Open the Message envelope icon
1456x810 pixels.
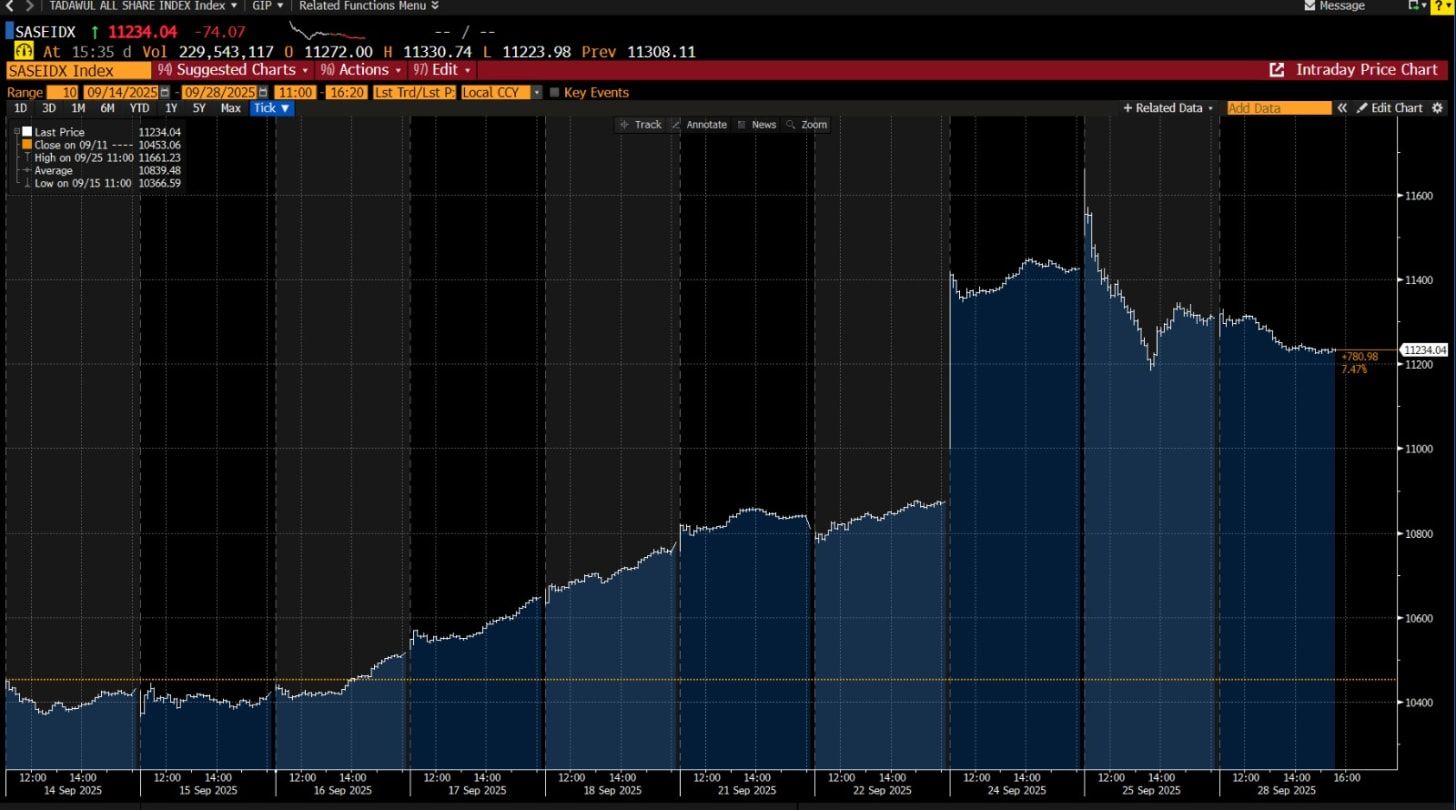(x=1311, y=6)
